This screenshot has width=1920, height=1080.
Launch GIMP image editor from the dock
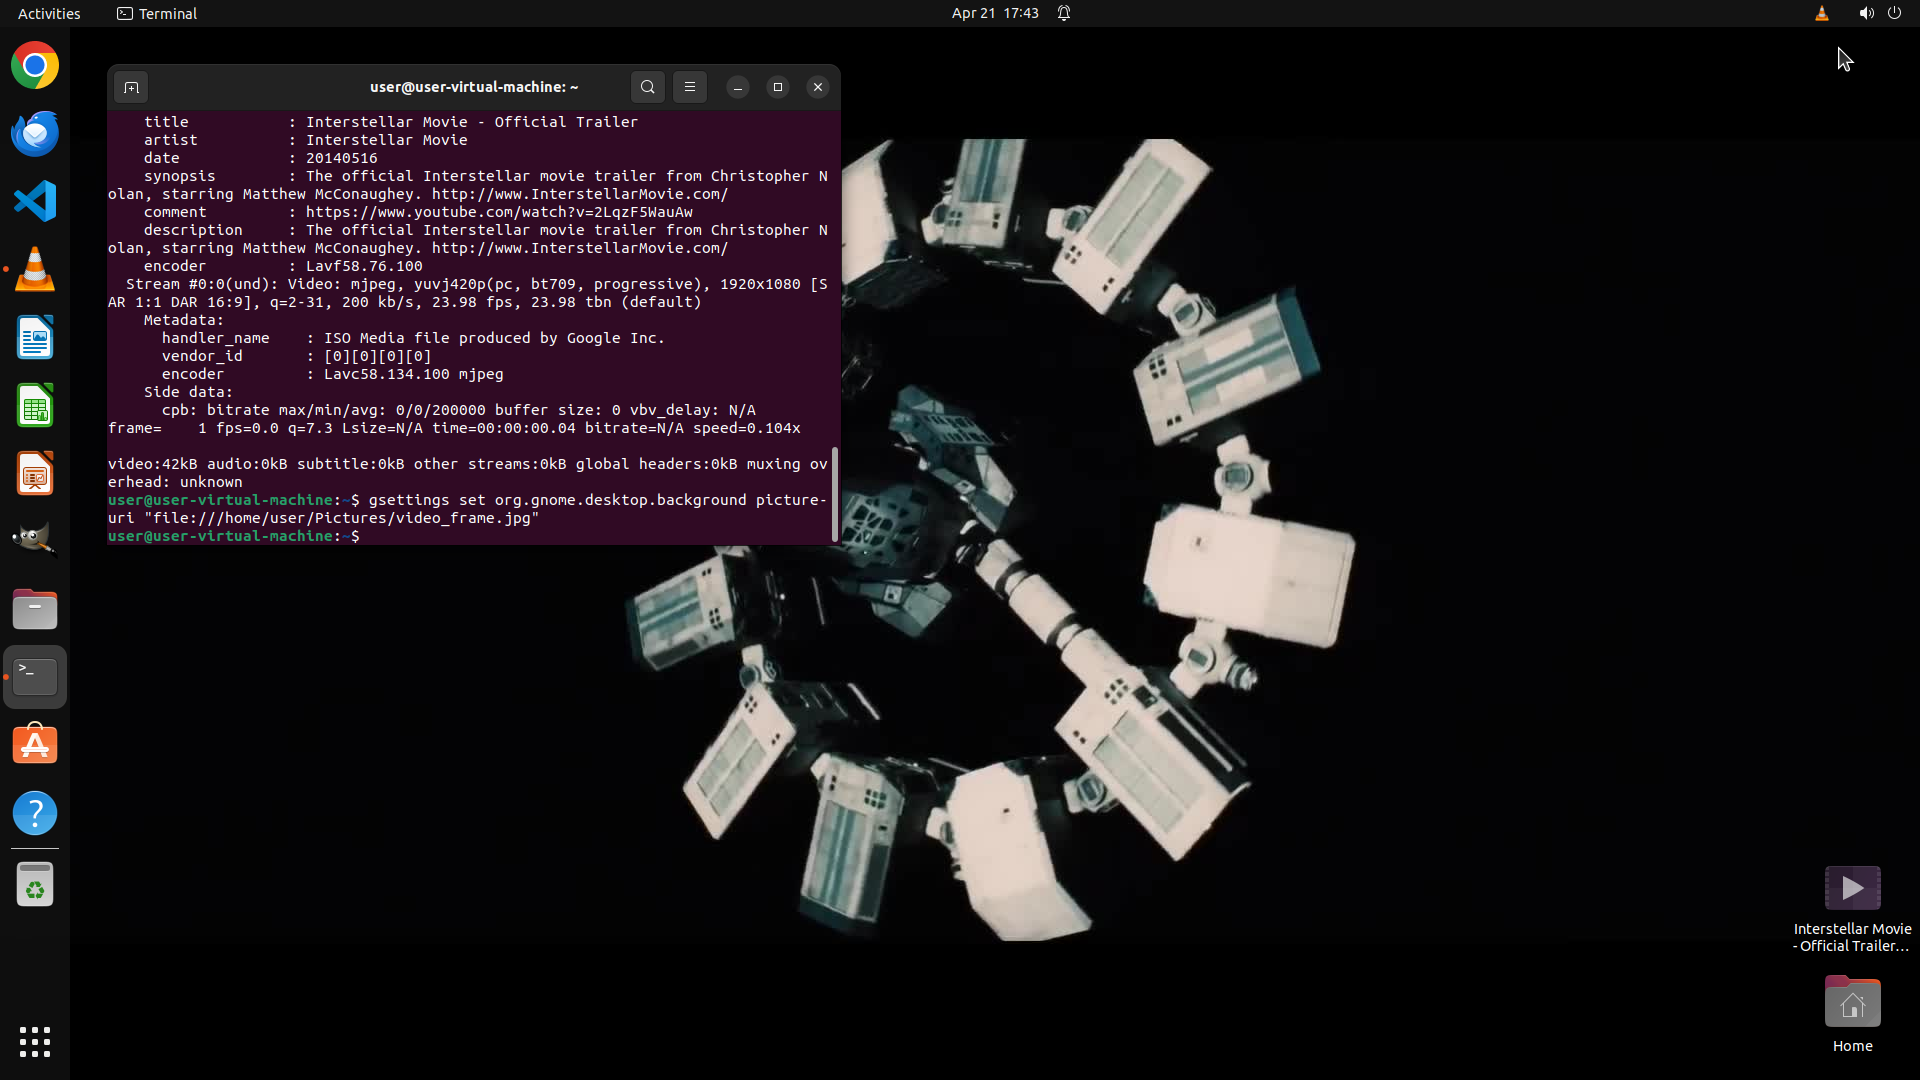[35, 540]
